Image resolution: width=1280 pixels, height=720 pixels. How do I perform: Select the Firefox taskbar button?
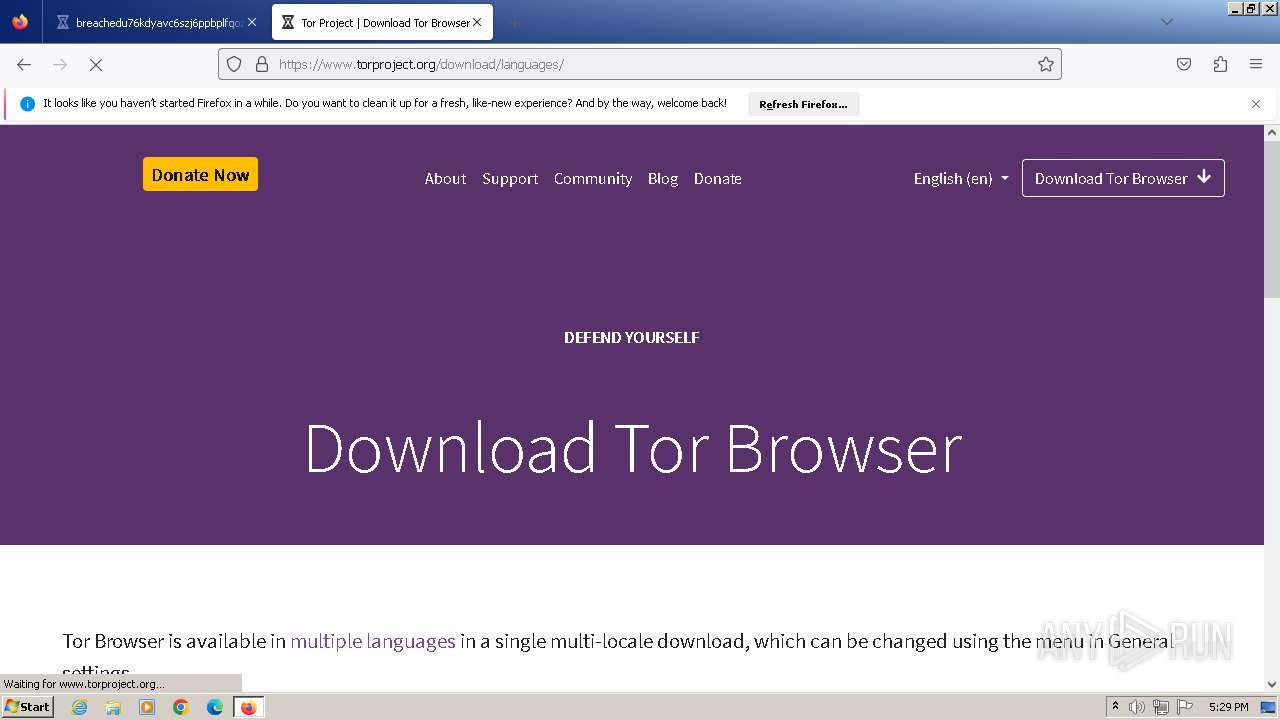[248, 707]
